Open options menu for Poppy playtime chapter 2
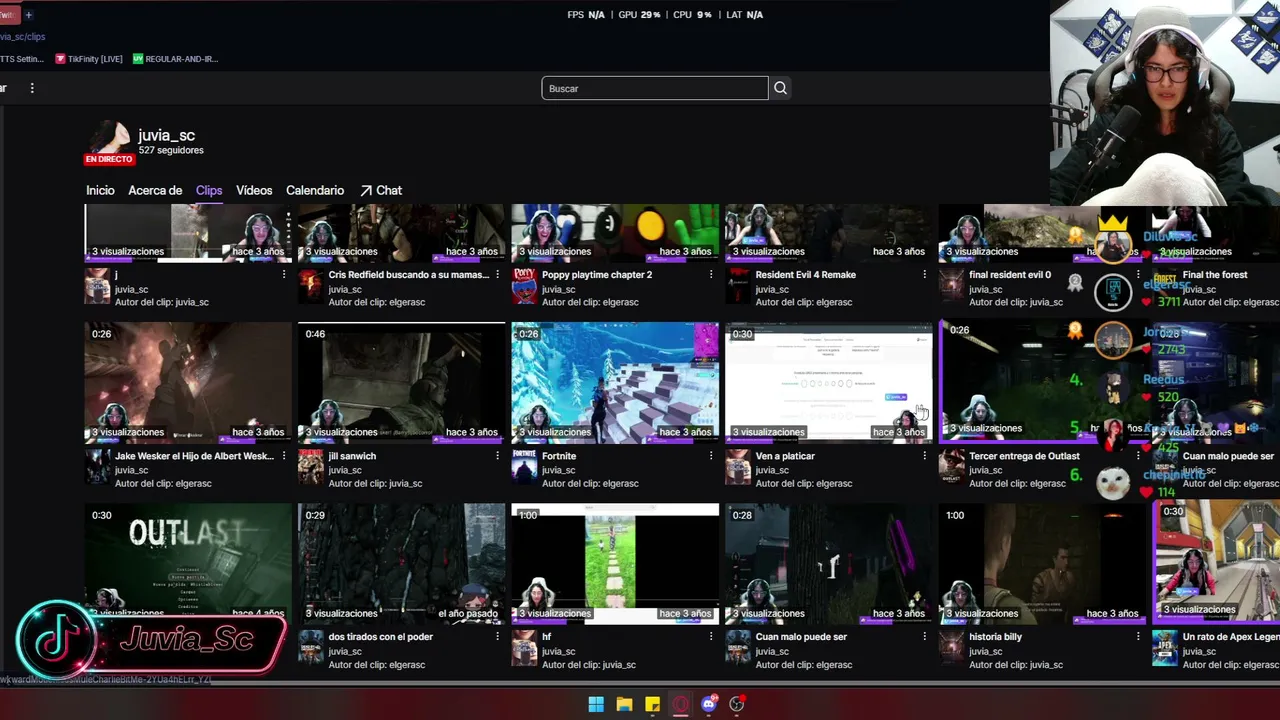 711,274
